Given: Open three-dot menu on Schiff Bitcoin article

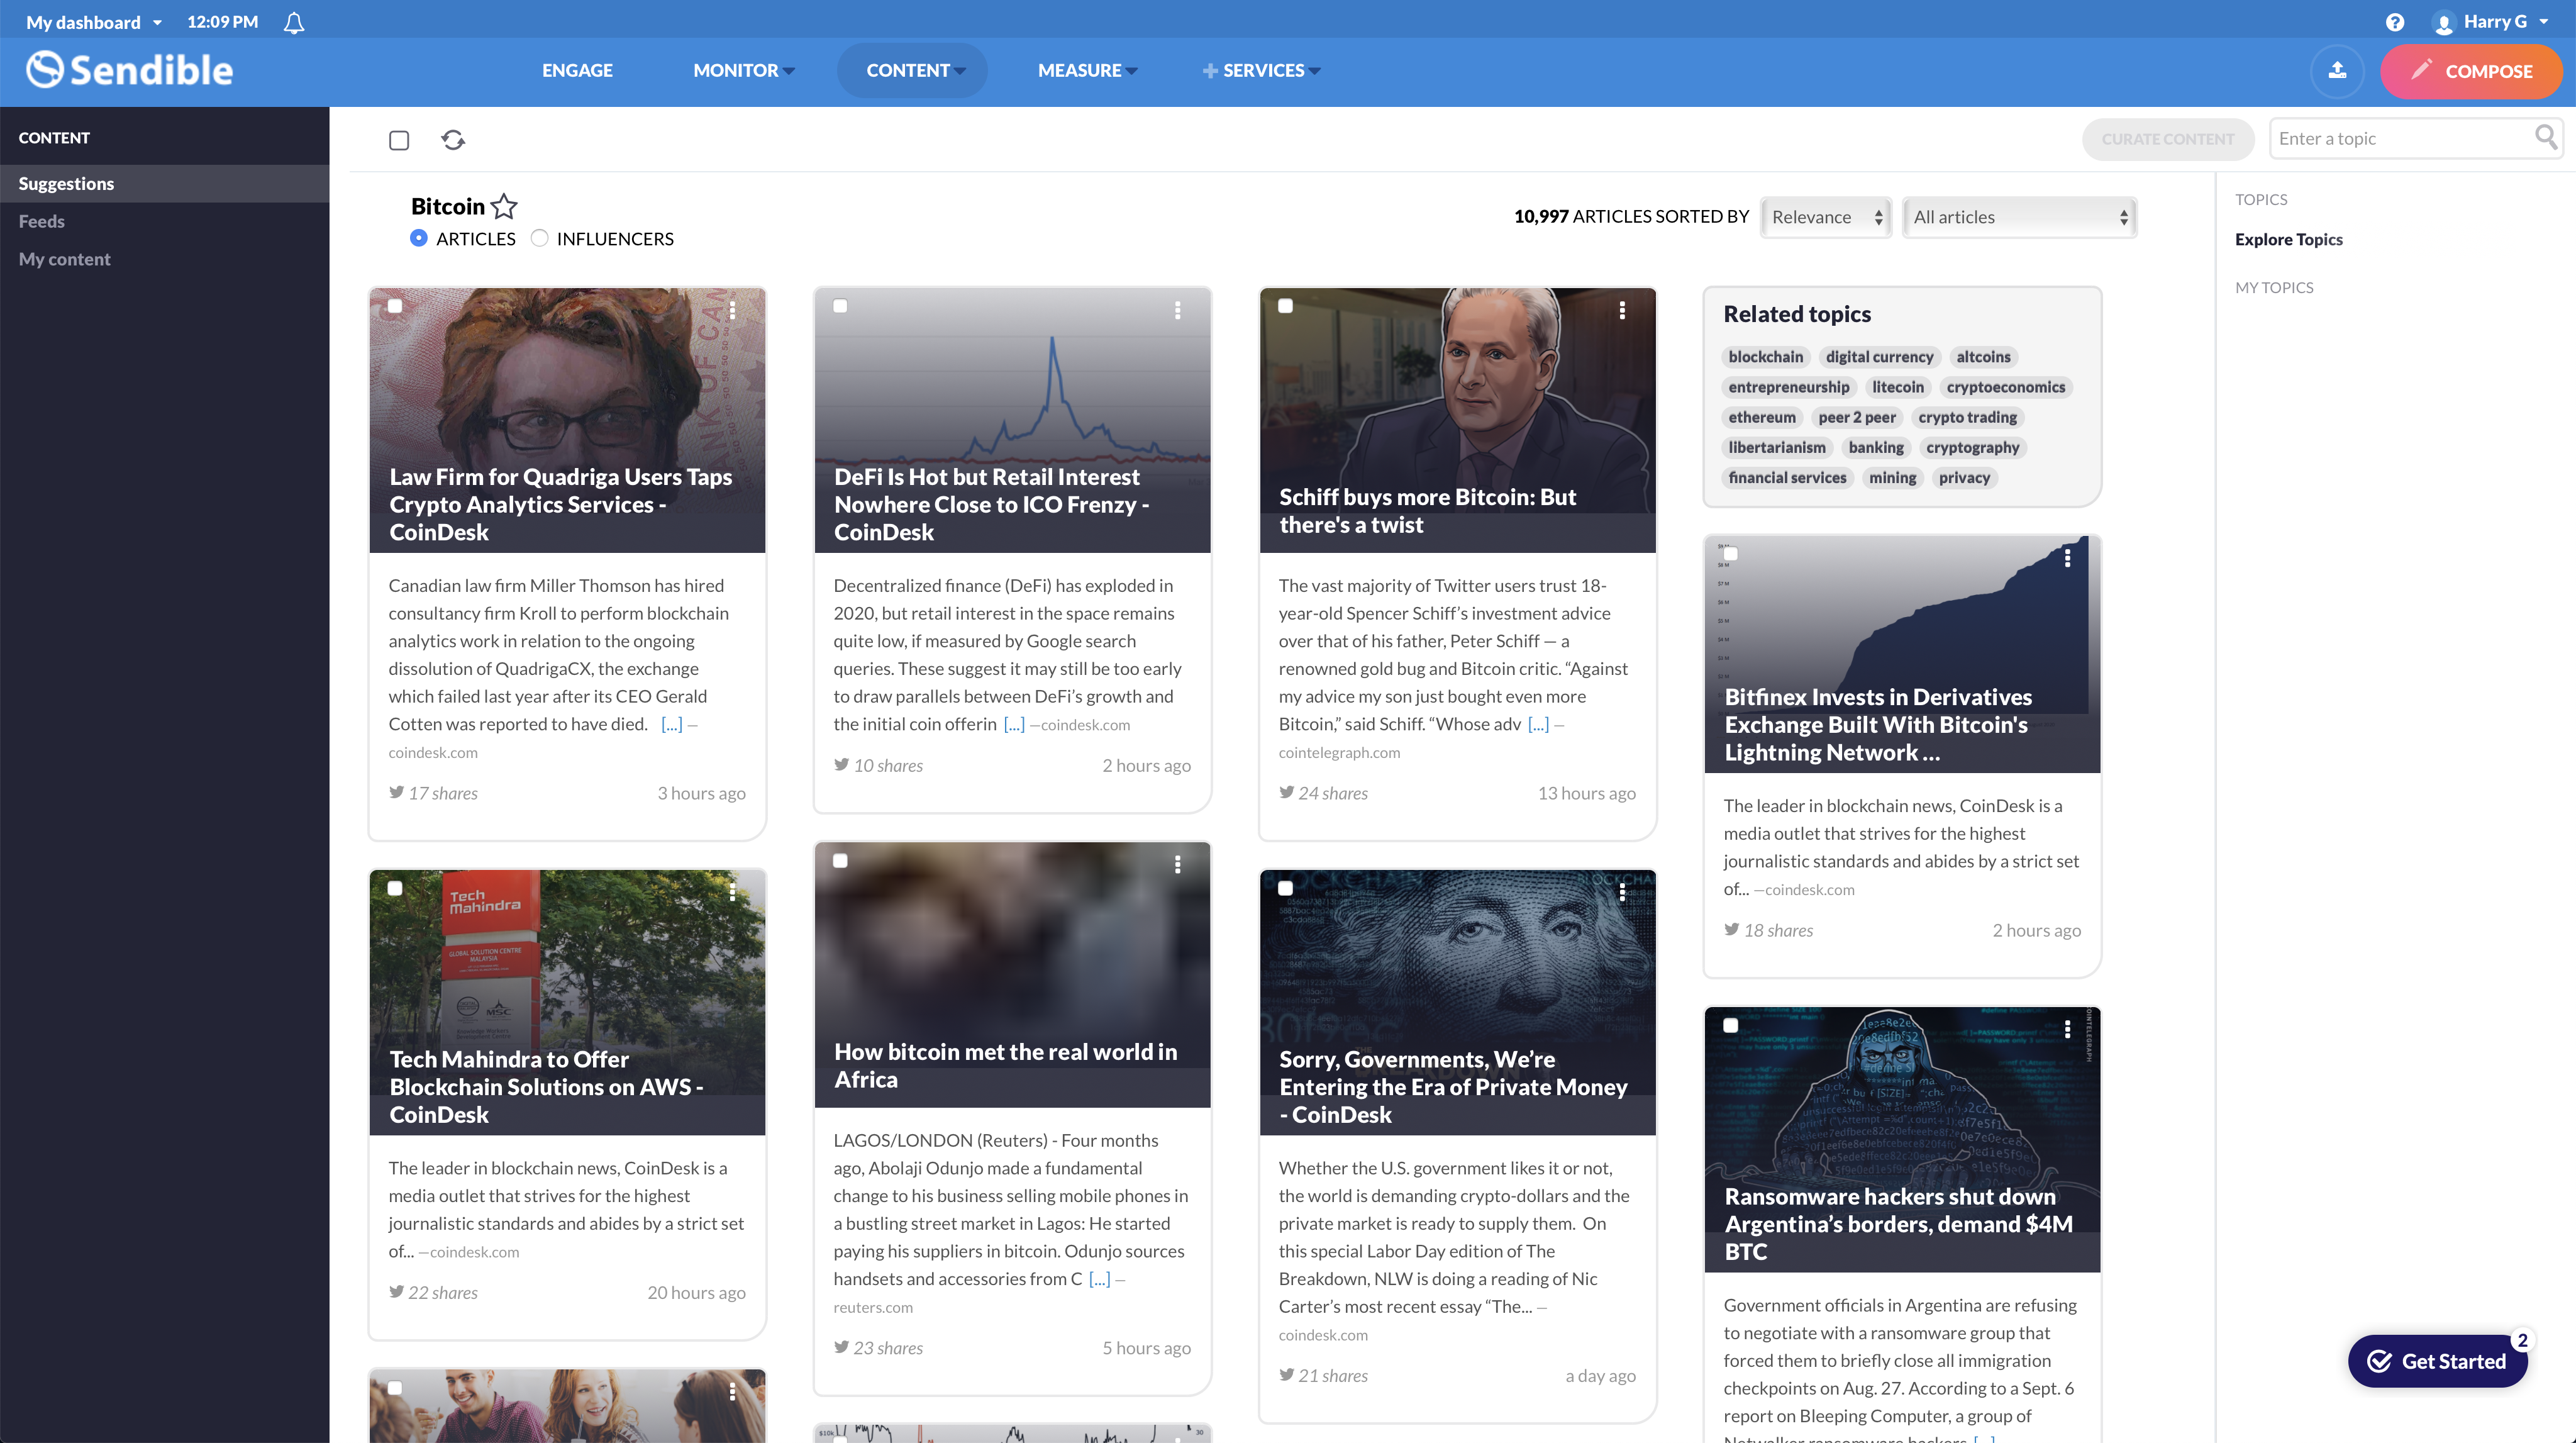Looking at the screenshot, I should pos(1622,310).
